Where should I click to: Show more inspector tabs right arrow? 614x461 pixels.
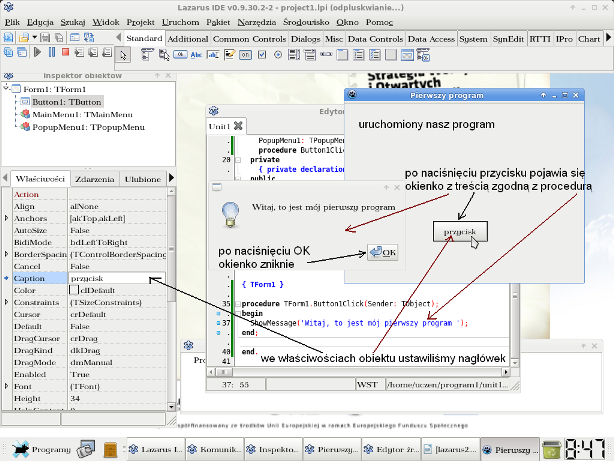(x=171, y=178)
